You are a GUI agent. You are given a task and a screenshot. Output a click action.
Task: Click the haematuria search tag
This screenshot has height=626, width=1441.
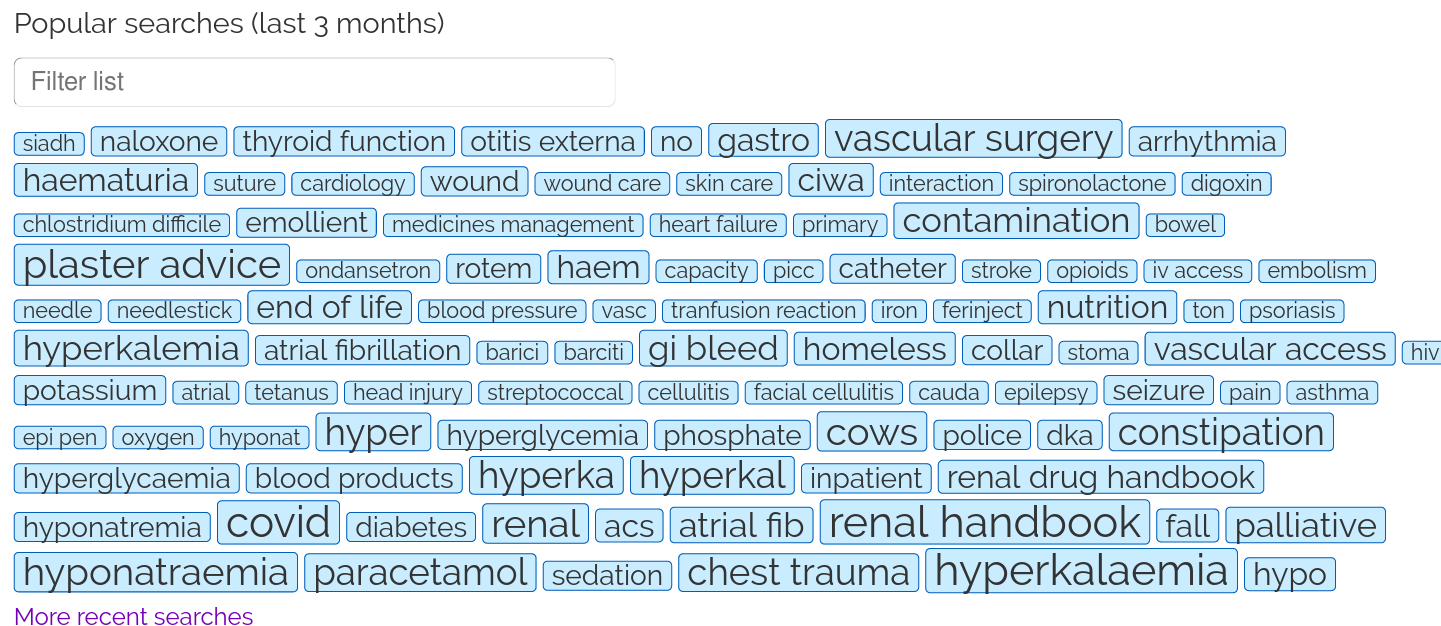tap(106, 181)
